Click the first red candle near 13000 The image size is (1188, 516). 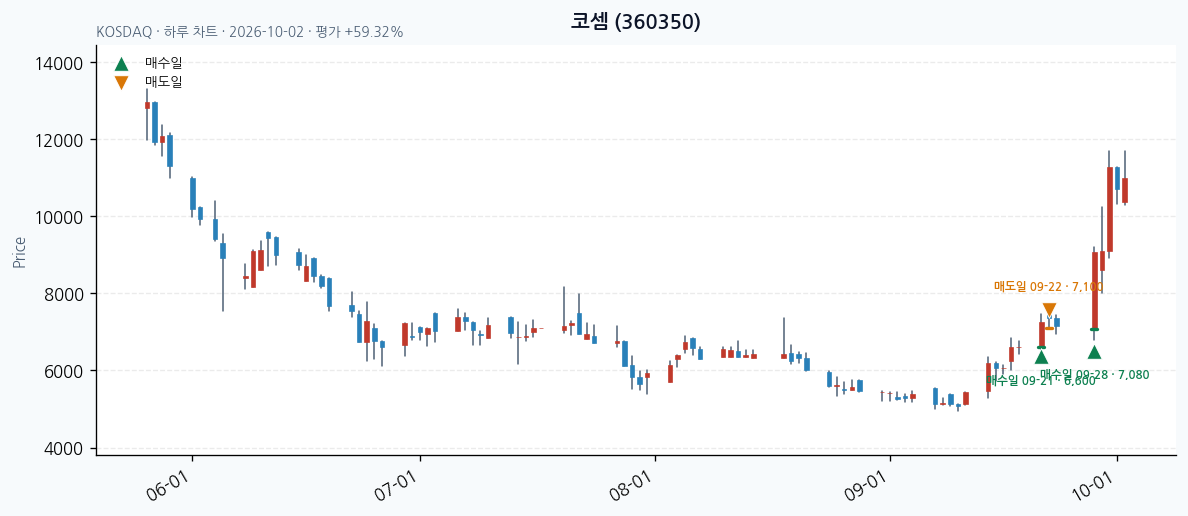(x=148, y=105)
